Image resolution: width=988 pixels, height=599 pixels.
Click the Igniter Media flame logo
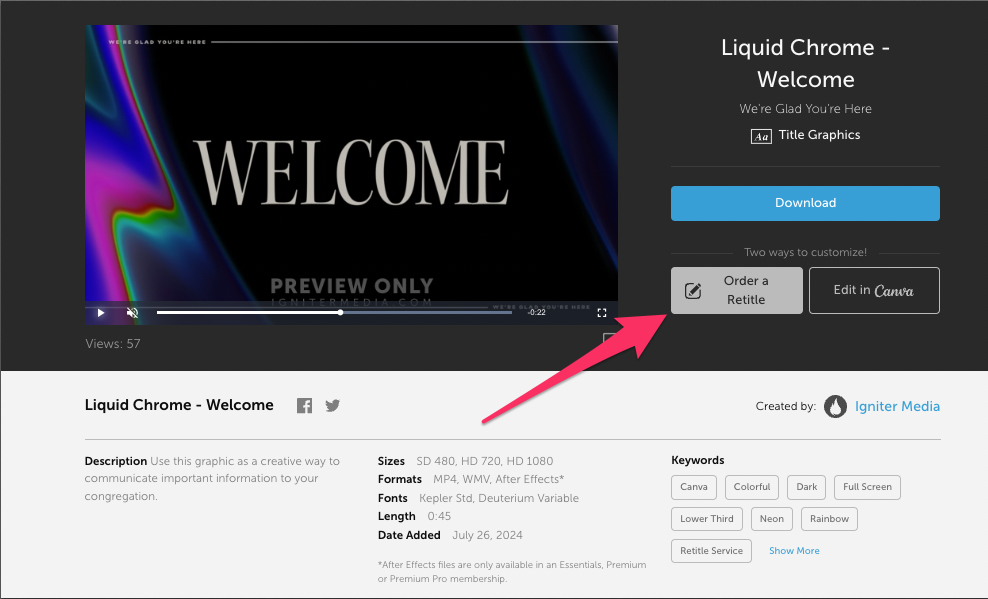click(836, 406)
